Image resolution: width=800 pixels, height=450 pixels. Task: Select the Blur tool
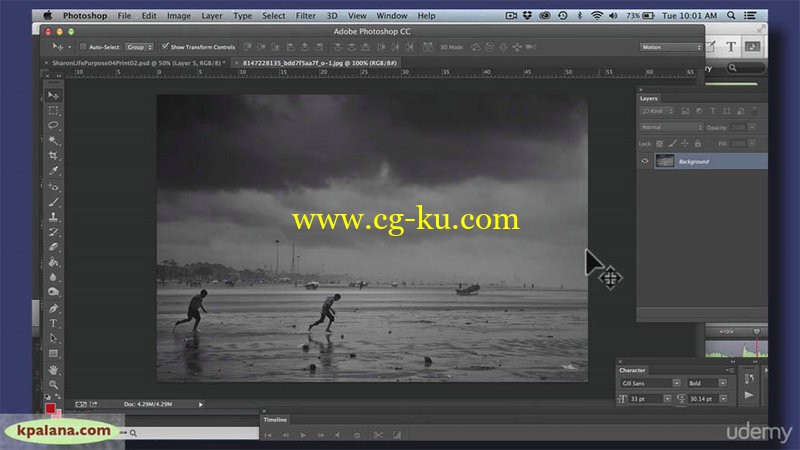coord(53,277)
